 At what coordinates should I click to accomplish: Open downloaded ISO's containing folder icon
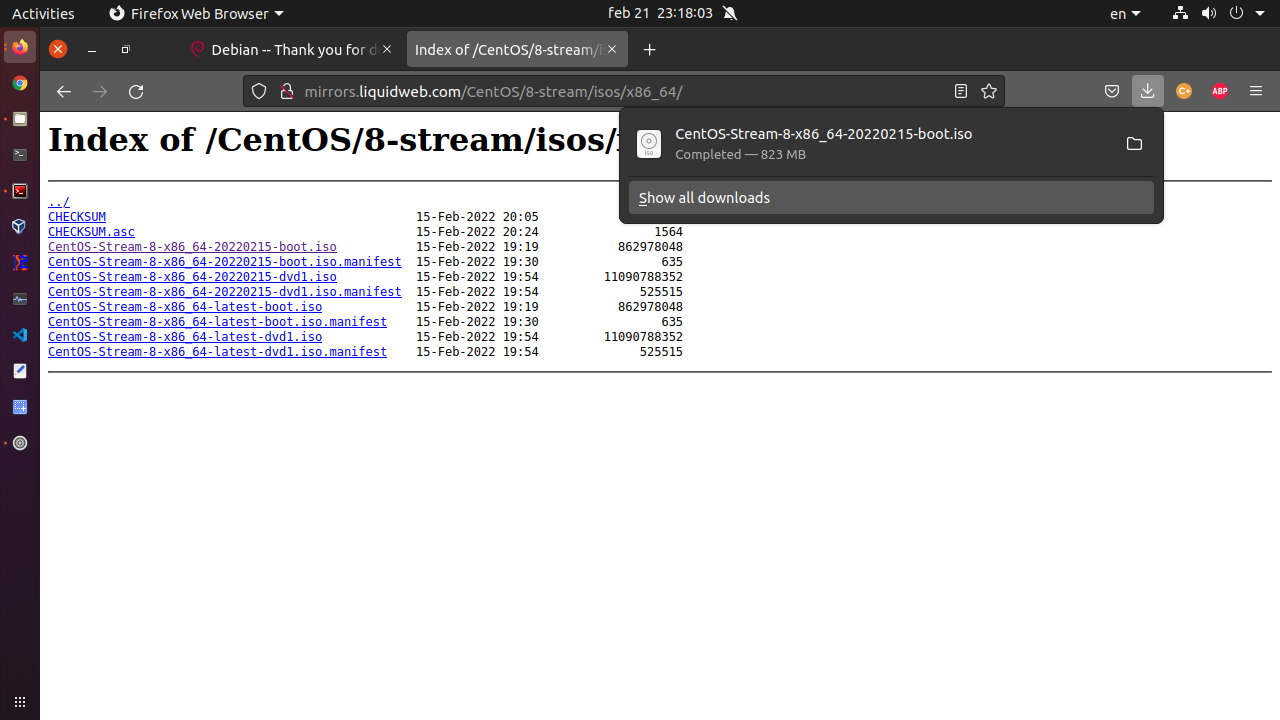pos(1134,144)
